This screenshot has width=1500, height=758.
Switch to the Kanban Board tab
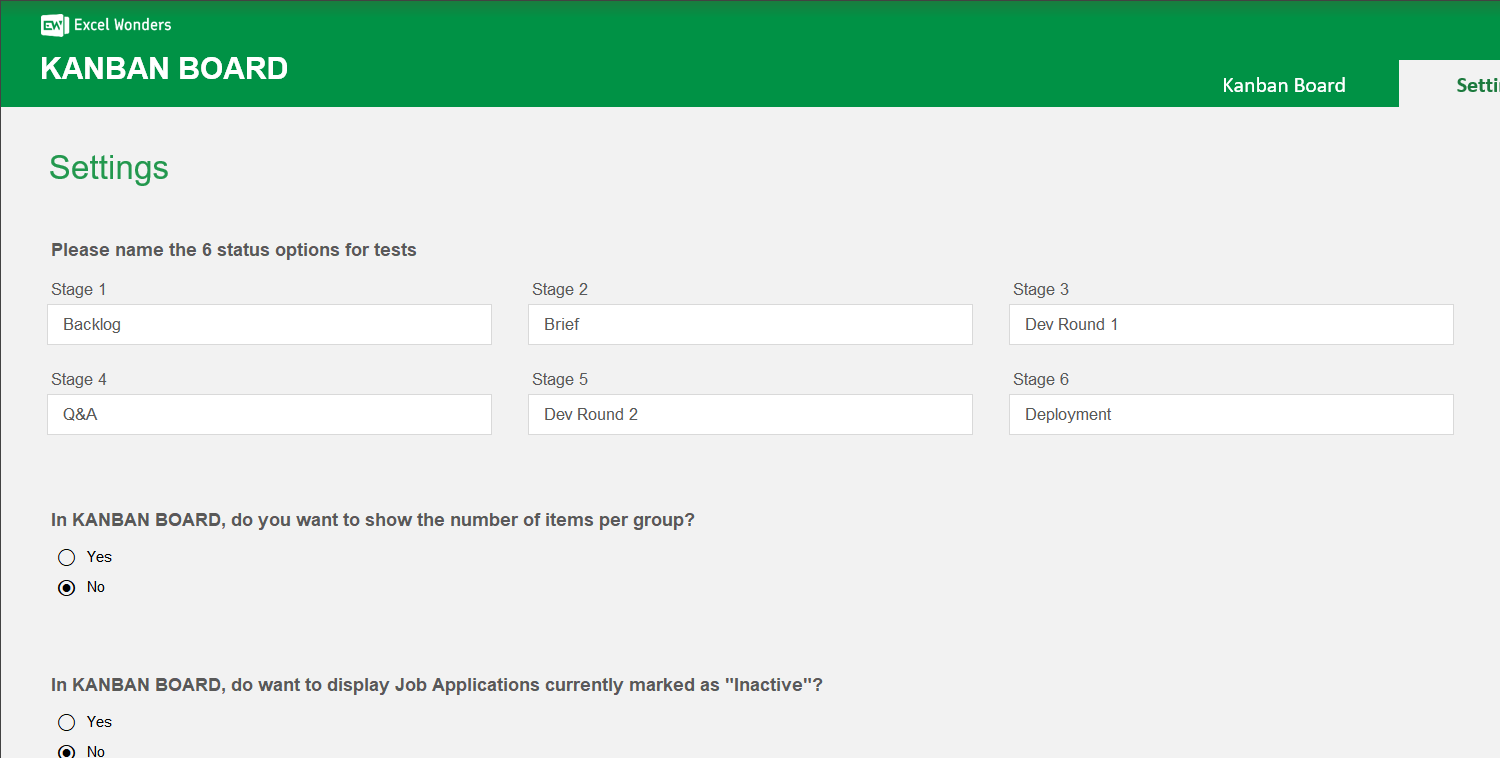point(1283,85)
